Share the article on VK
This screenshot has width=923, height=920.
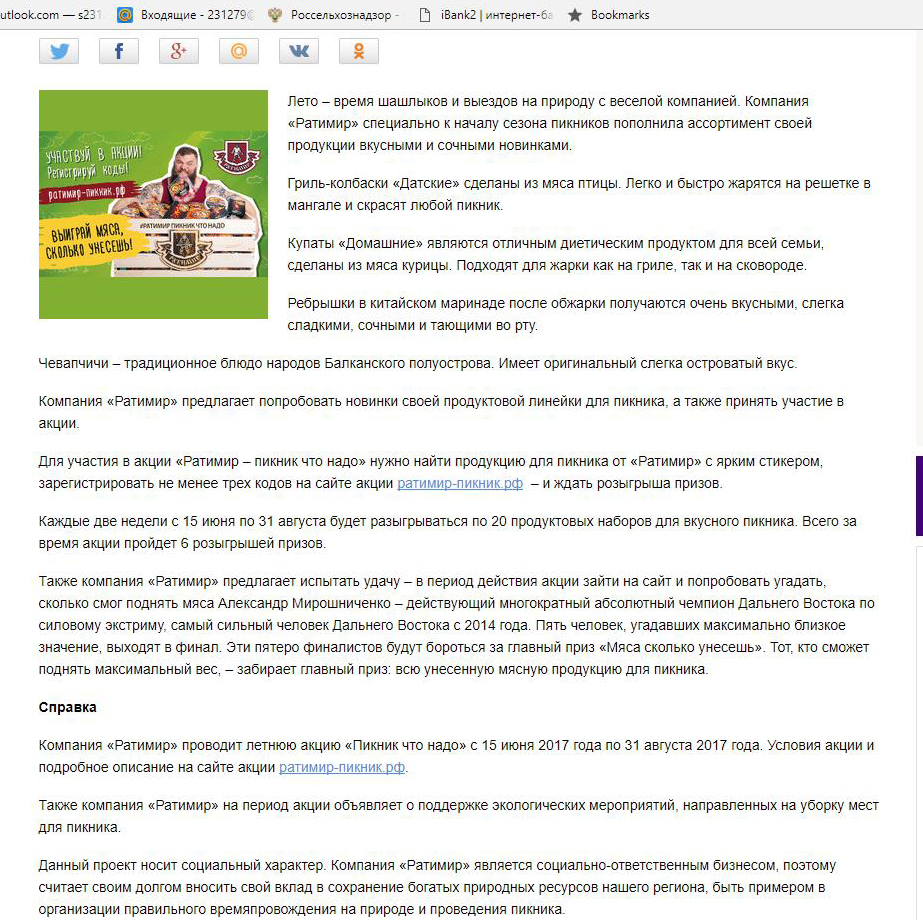click(299, 51)
